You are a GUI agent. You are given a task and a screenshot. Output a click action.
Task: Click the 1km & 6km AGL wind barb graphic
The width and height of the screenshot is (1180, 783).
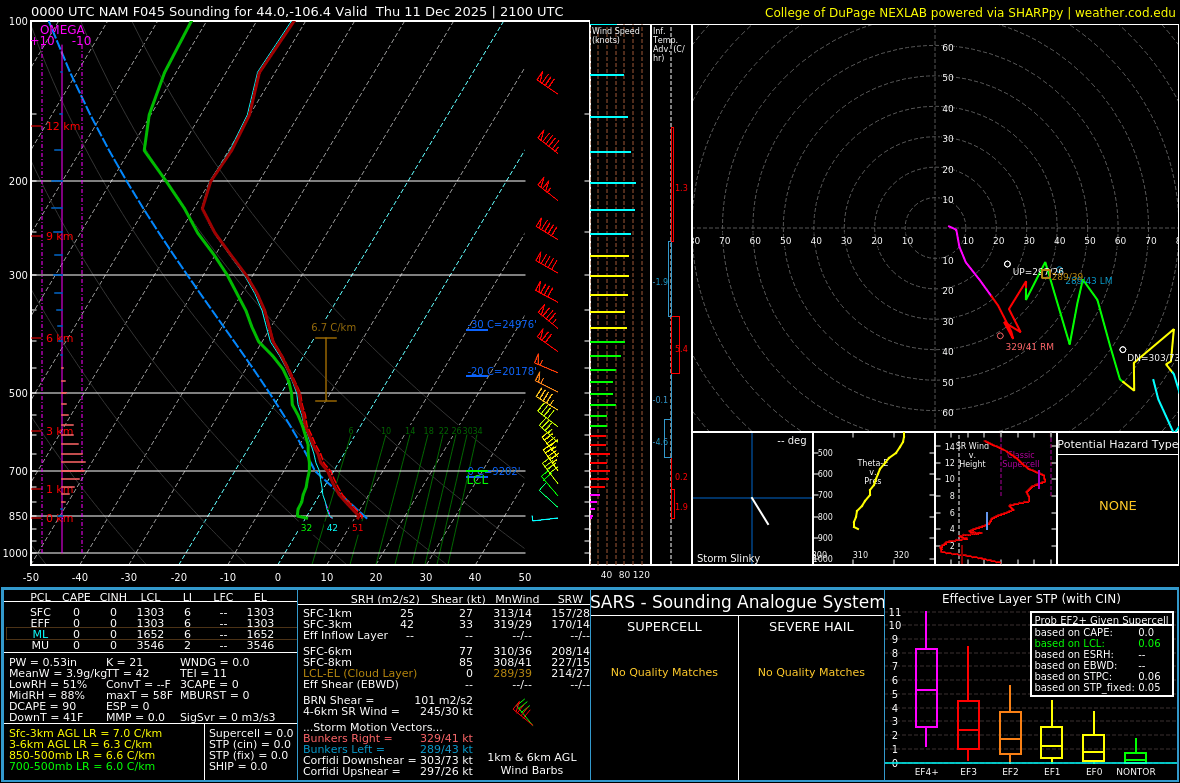point(523,711)
